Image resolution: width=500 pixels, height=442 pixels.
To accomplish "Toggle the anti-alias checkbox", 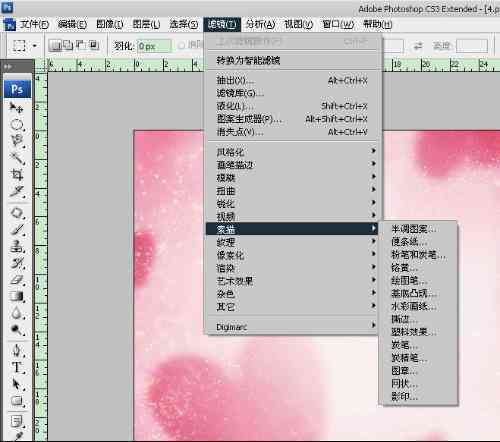I will (x=181, y=45).
